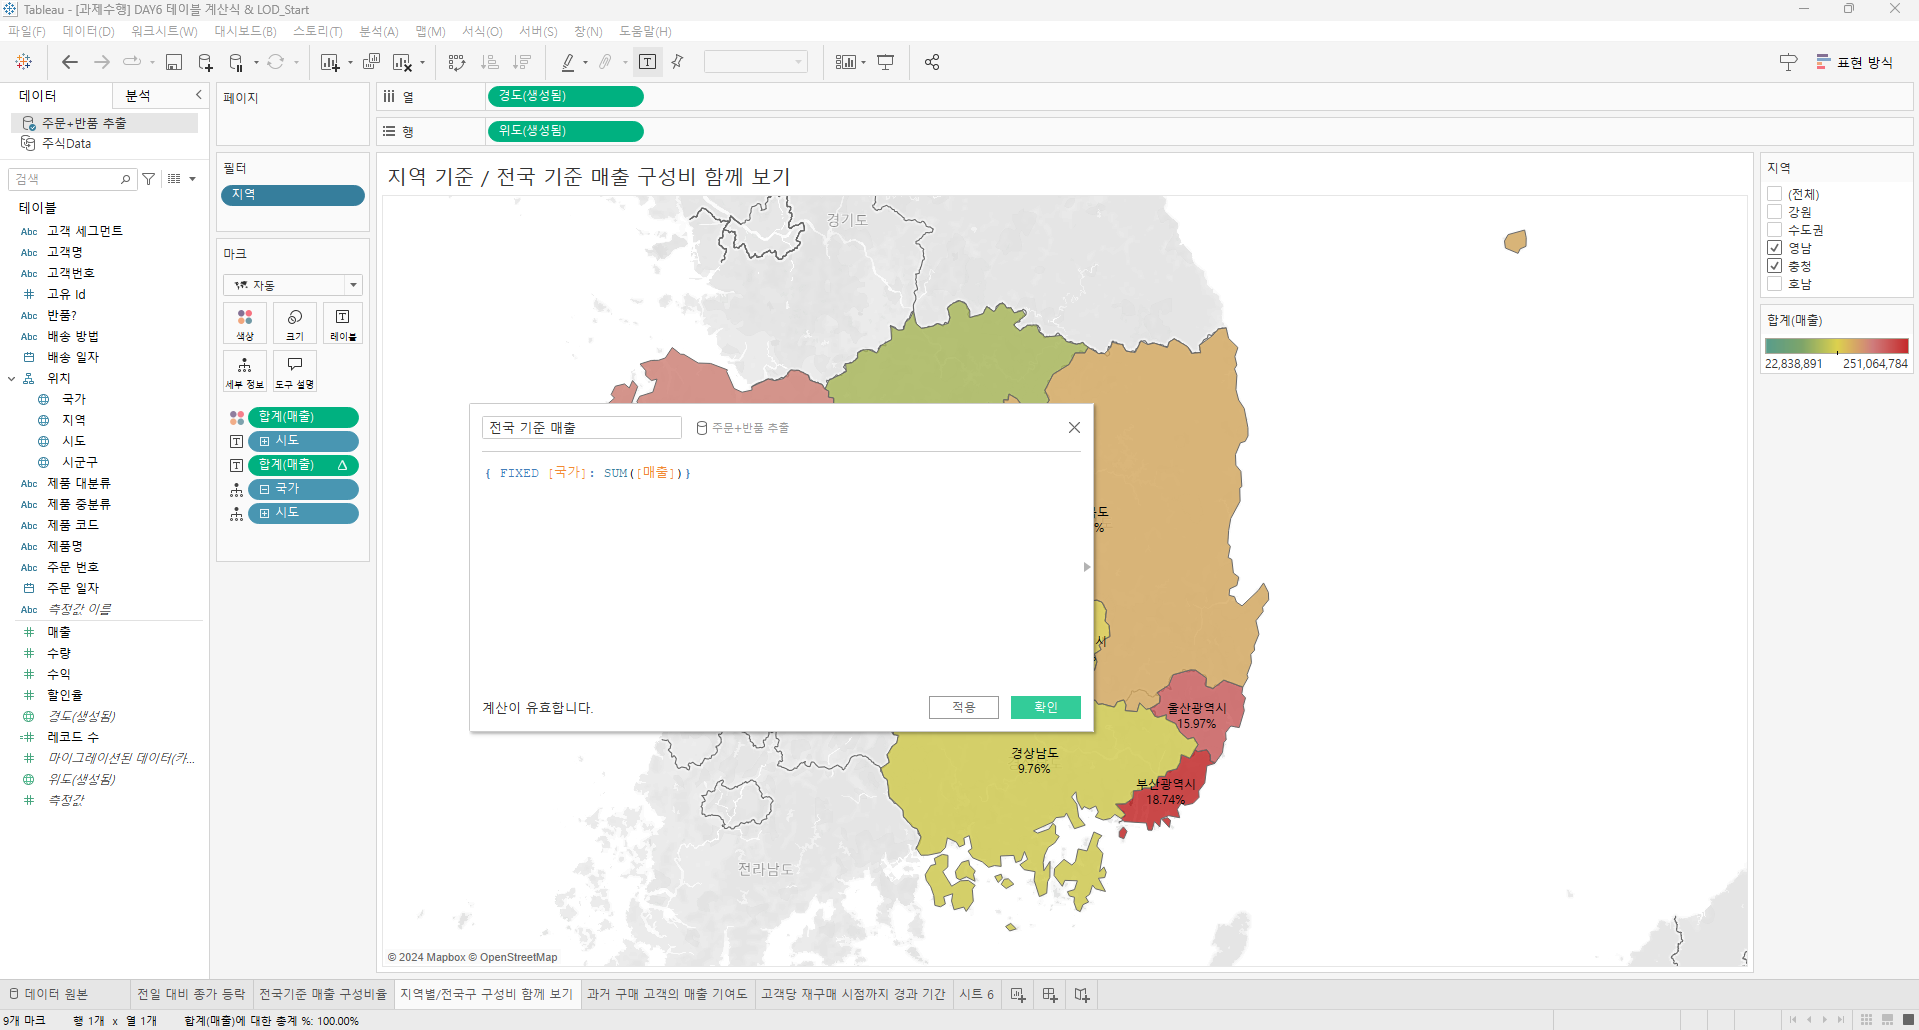
Task: Click the new worksheet toolbar icon
Action: click(x=329, y=62)
